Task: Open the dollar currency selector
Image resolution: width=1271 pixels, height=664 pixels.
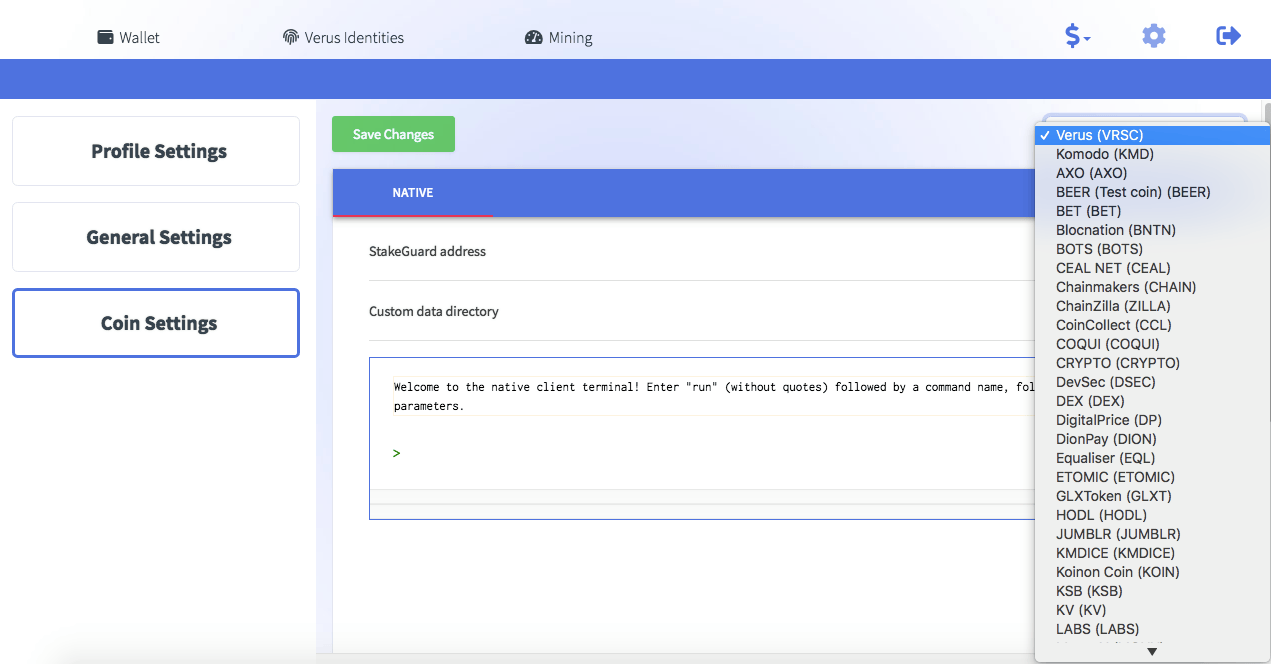Action: (x=1077, y=36)
